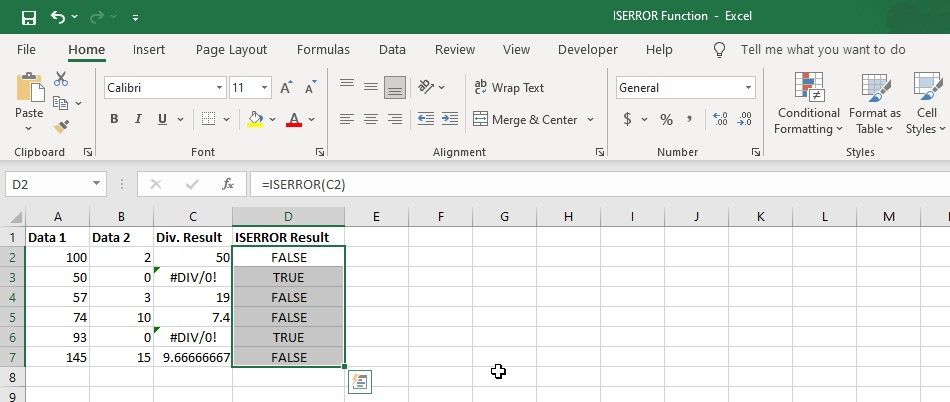This screenshot has height=402, width=950.
Task: Toggle Center alignment
Action: click(x=371, y=119)
